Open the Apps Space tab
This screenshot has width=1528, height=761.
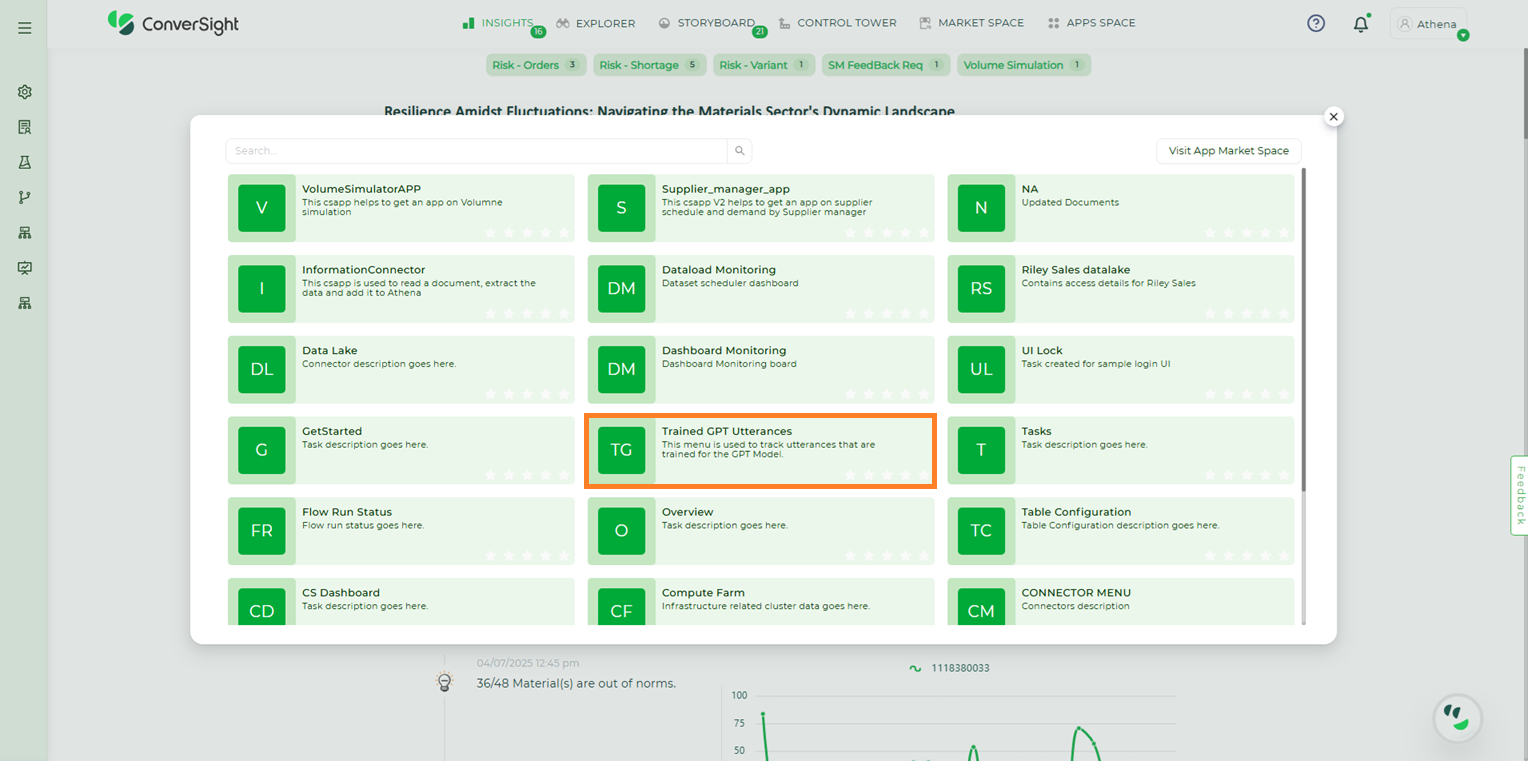pyautogui.click(x=1092, y=23)
